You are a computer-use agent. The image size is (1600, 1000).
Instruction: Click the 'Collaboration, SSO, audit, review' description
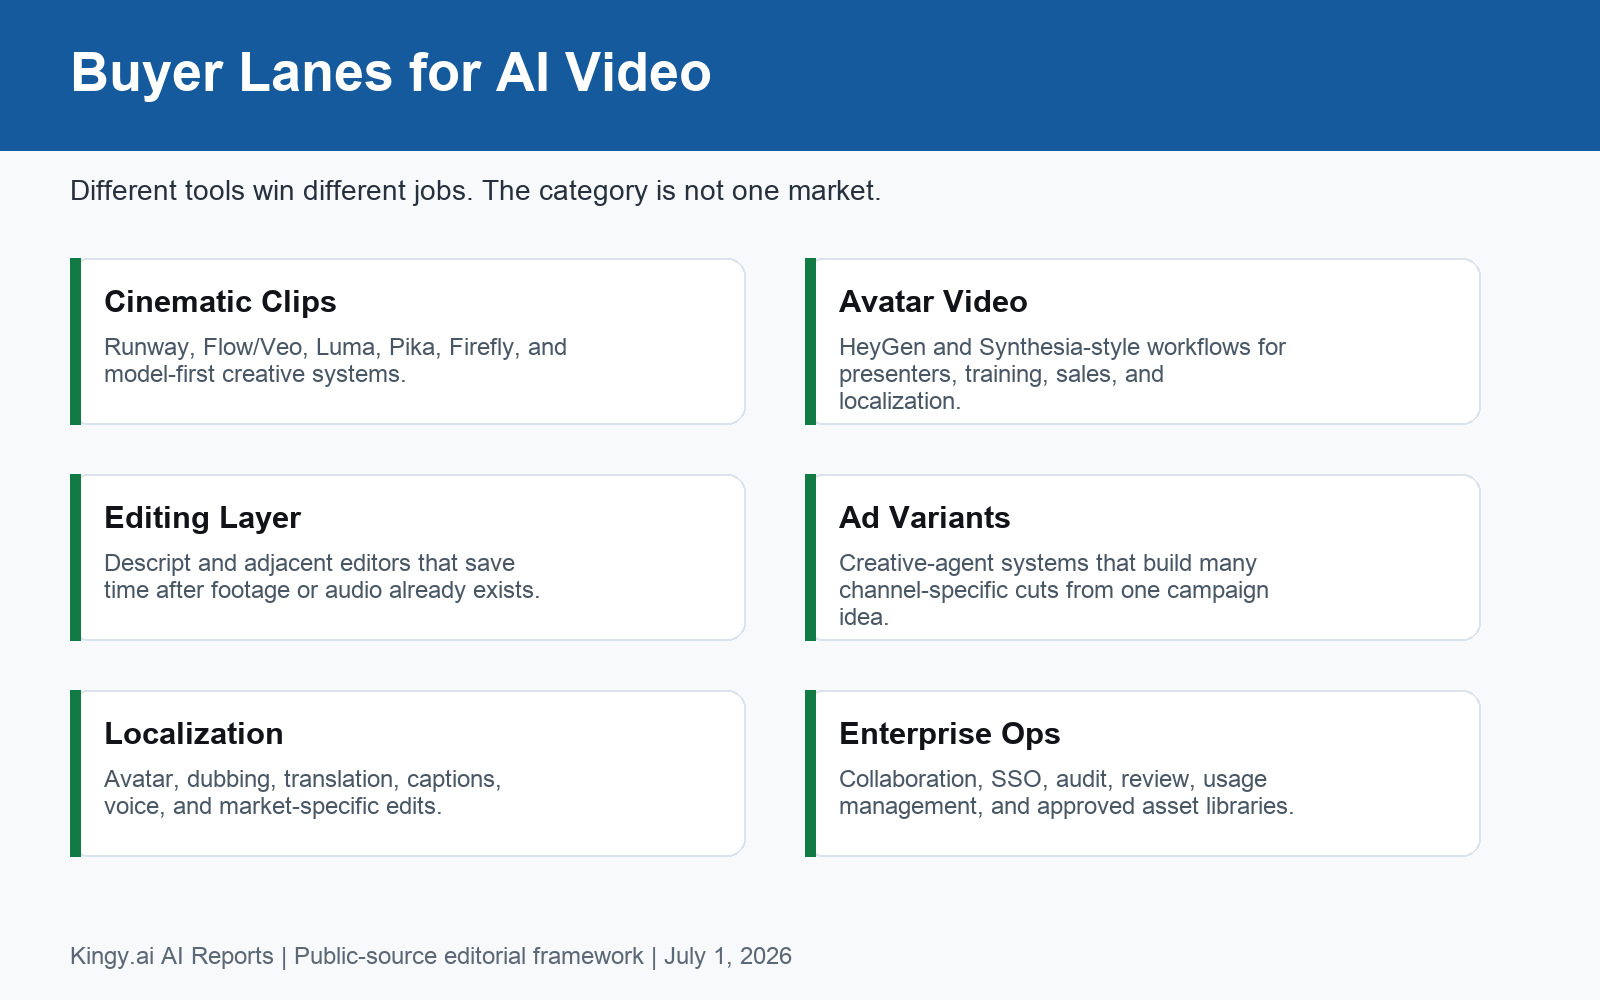1066,792
